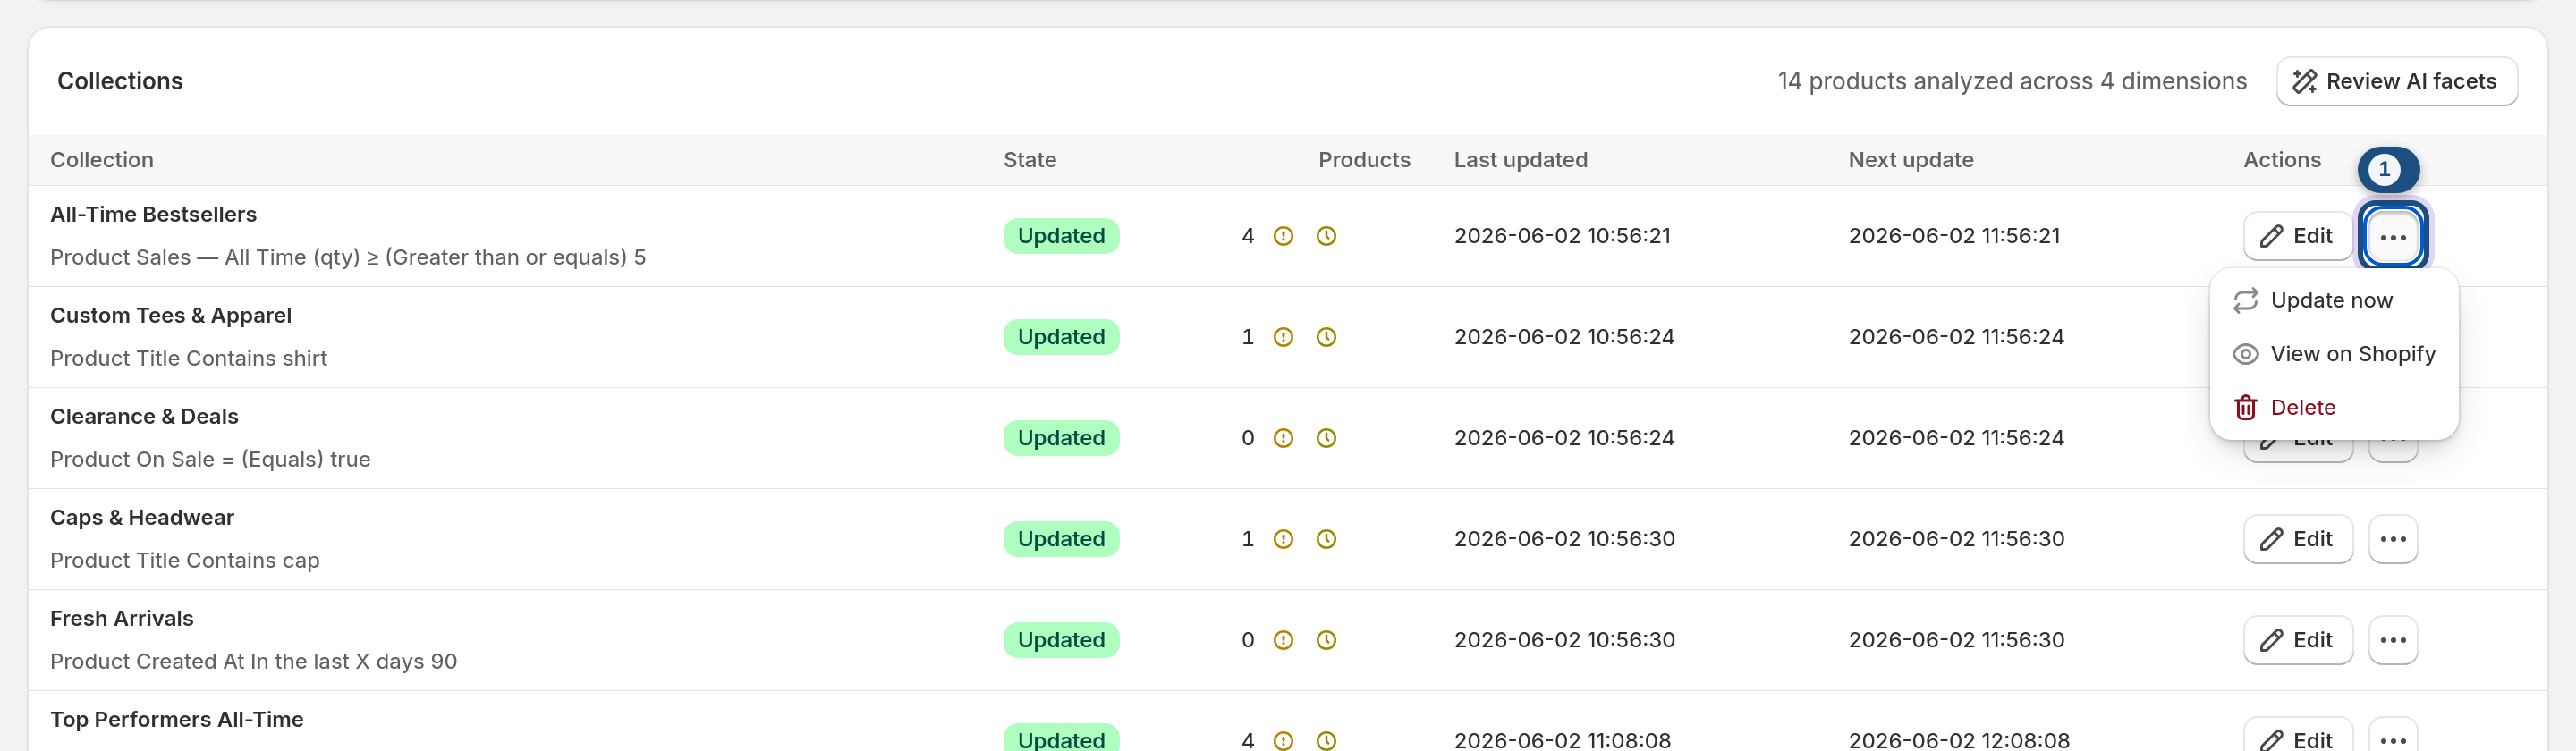This screenshot has width=2576, height=751.
Task: Click the warning icon for Fresh Arrivals
Action: click(1283, 640)
